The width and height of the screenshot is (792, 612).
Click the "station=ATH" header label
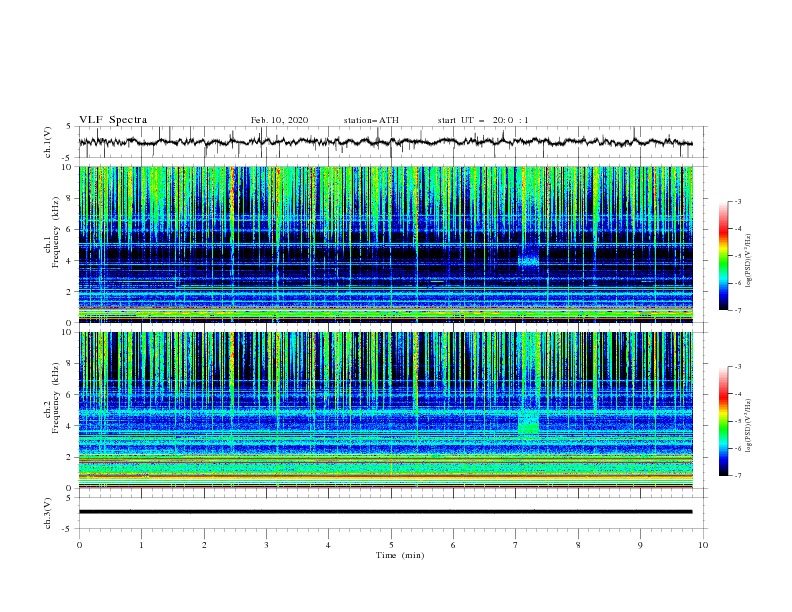click(x=371, y=120)
